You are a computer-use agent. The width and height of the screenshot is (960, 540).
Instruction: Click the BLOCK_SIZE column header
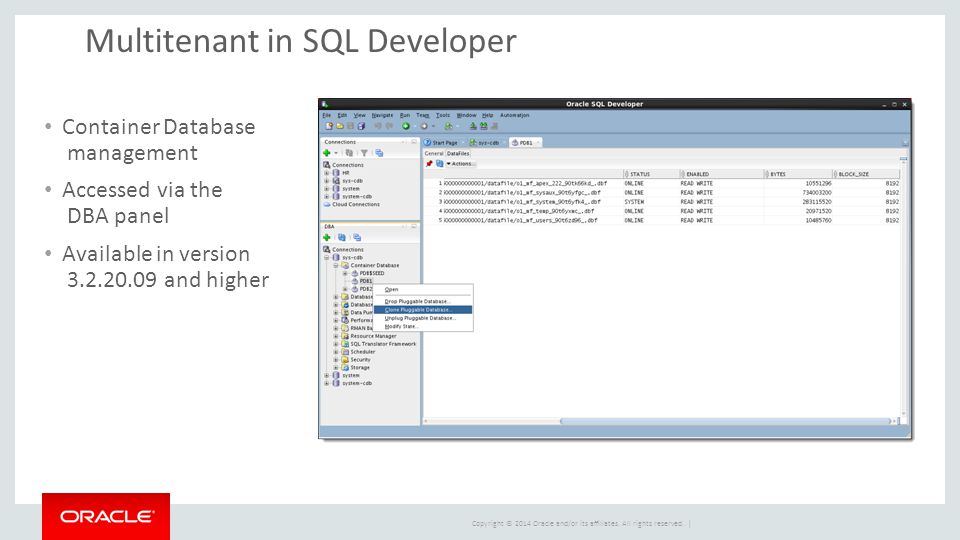click(866, 174)
